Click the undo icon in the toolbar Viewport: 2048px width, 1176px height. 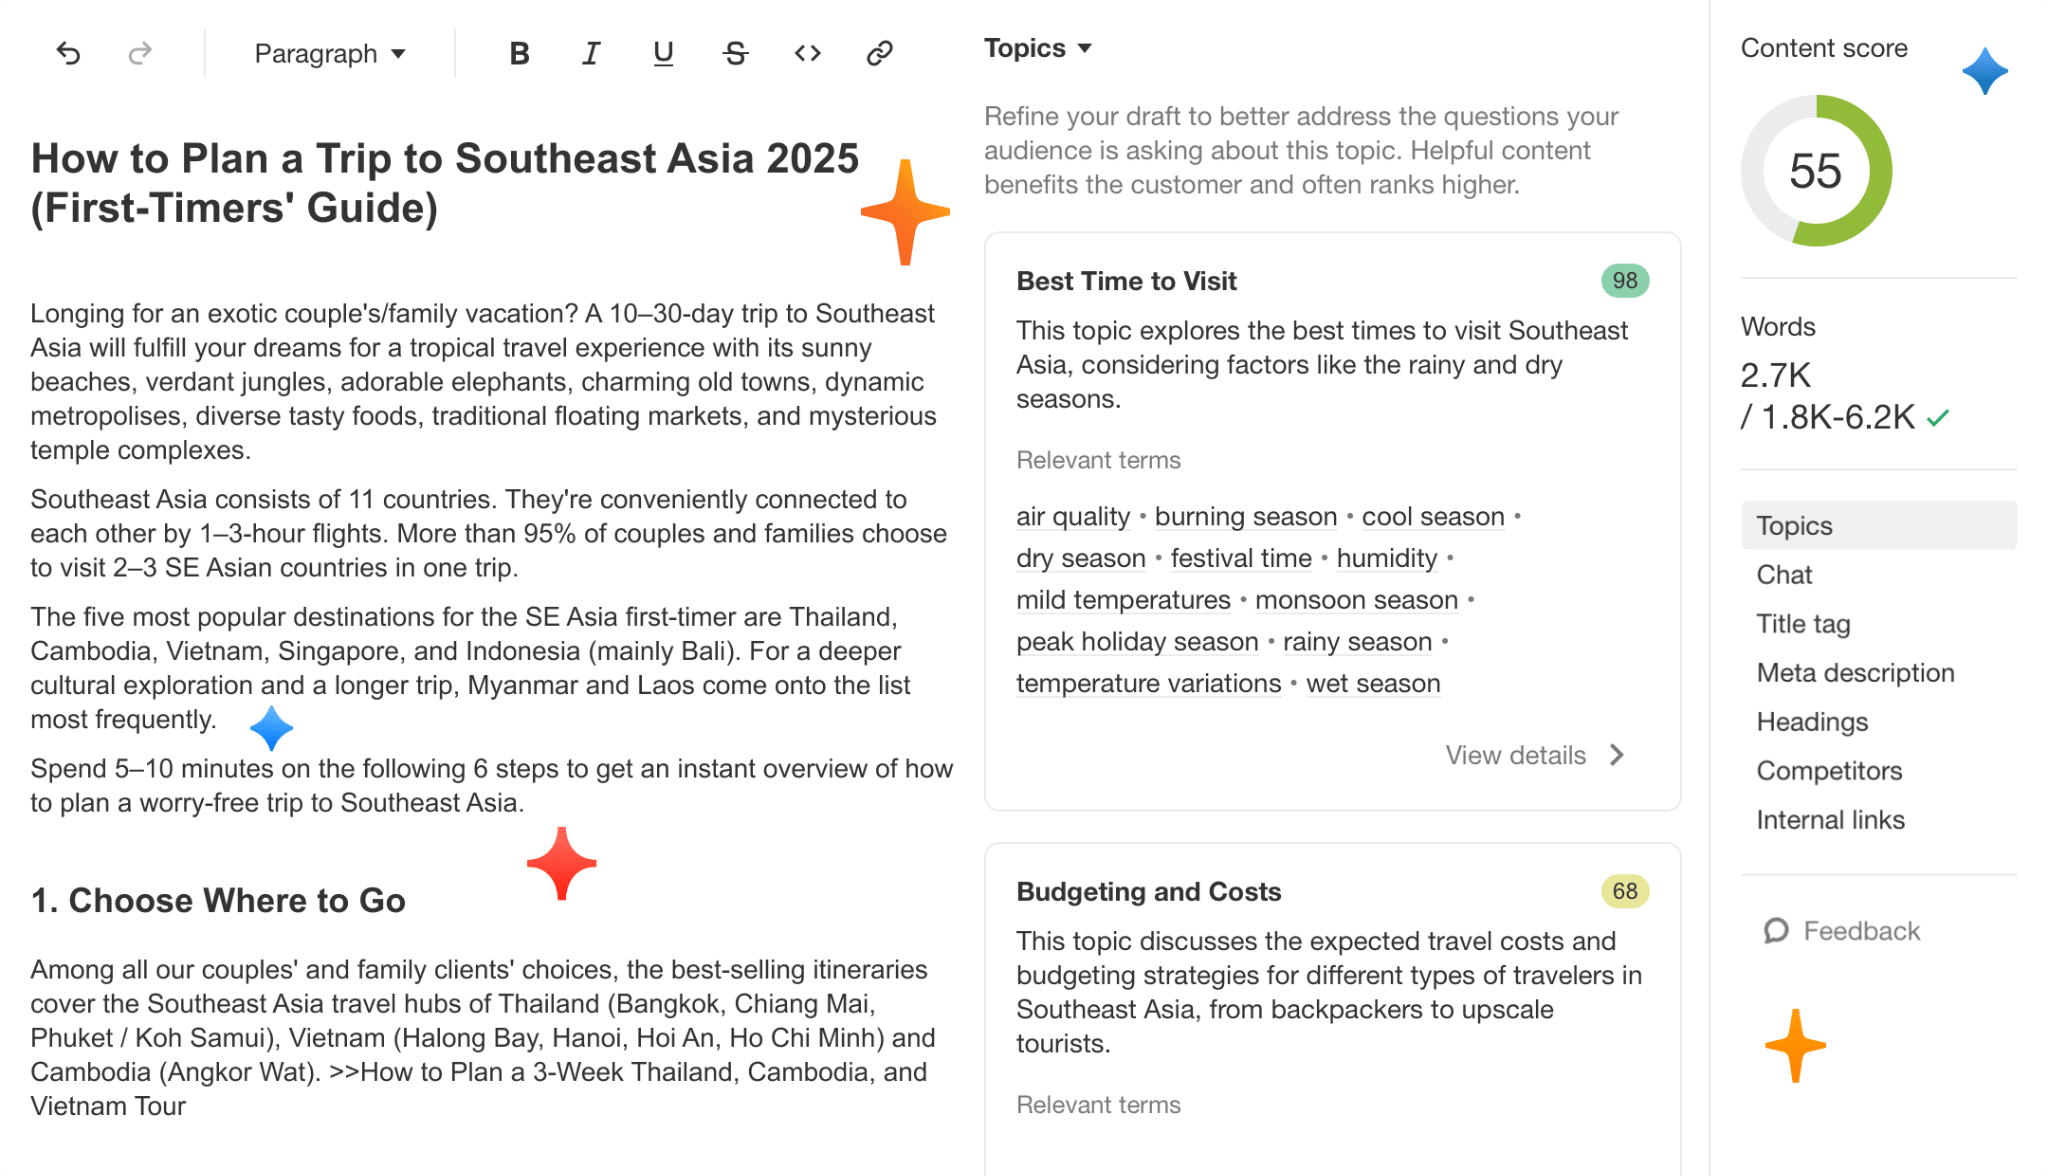(67, 53)
